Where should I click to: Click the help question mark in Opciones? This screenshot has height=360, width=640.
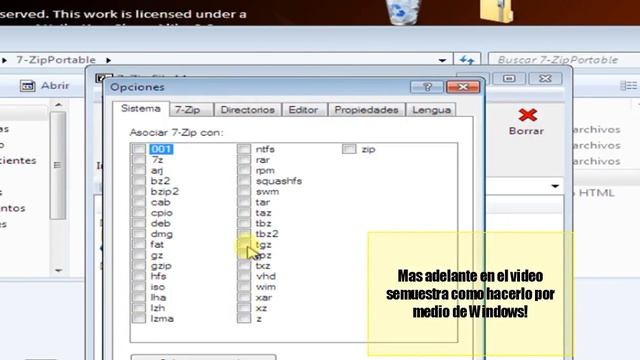point(427,87)
